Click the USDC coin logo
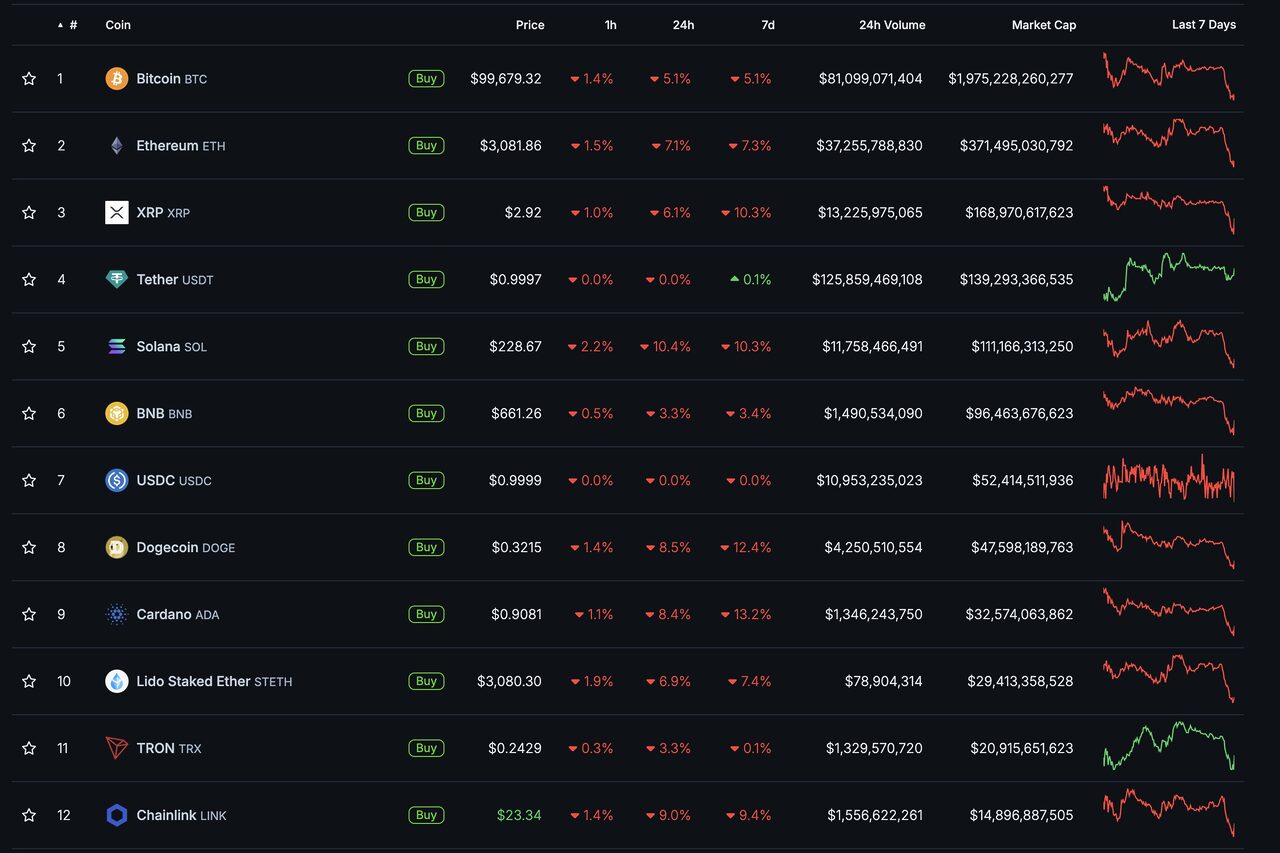This screenshot has width=1280, height=853. pyautogui.click(x=117, y=480)
